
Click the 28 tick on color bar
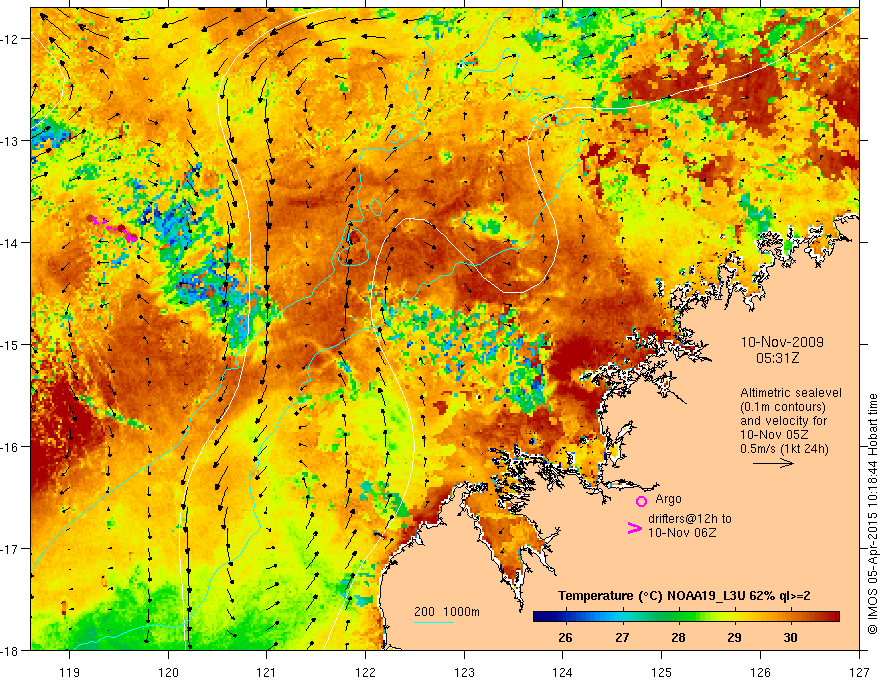[678, 637]
